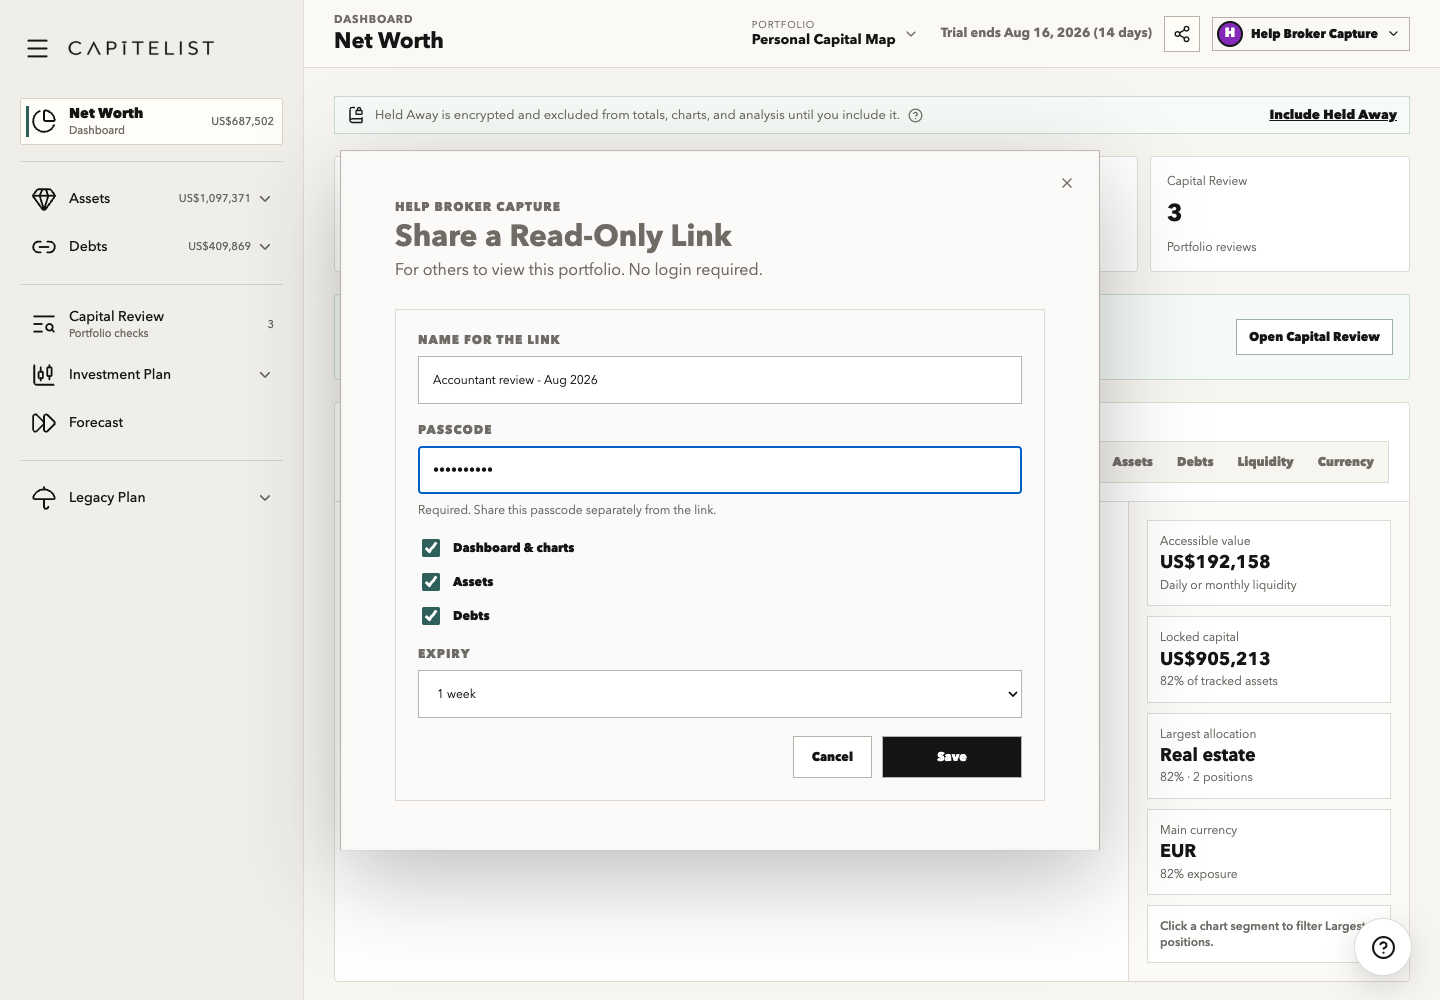Switch to the Debts chart tab
The image size is (1440, 1000).
click(x=1195, y=462)
